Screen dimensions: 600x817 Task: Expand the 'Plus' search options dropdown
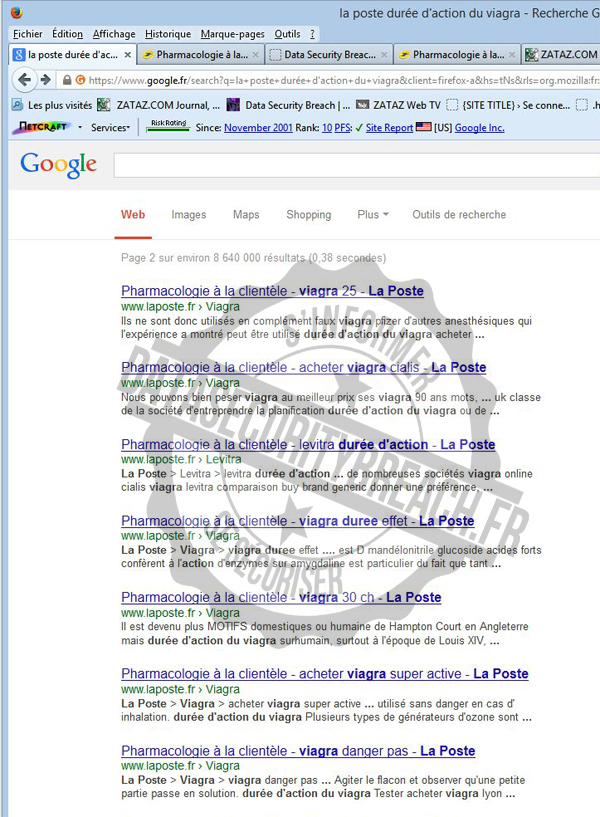point(373,215)
